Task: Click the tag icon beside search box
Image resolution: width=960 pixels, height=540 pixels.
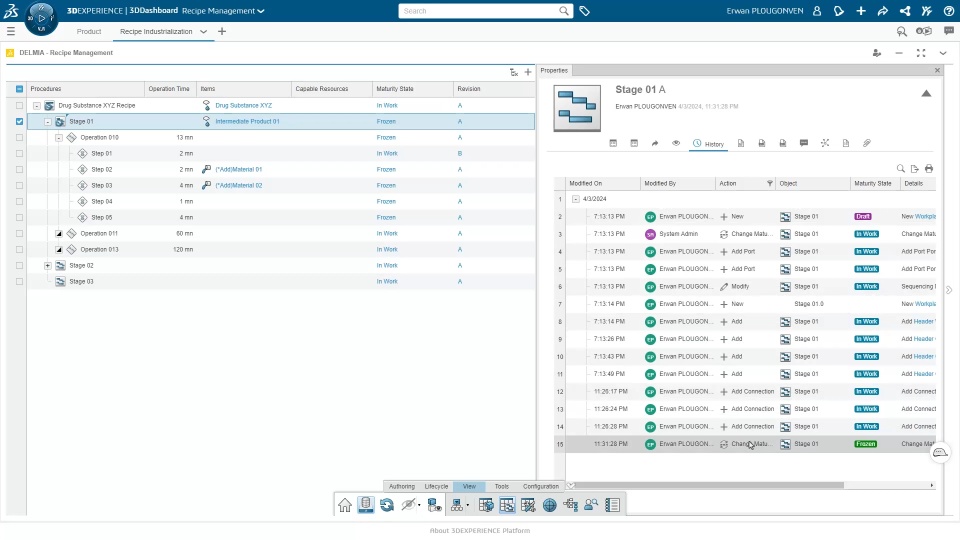Action: (x=585, y=11)
